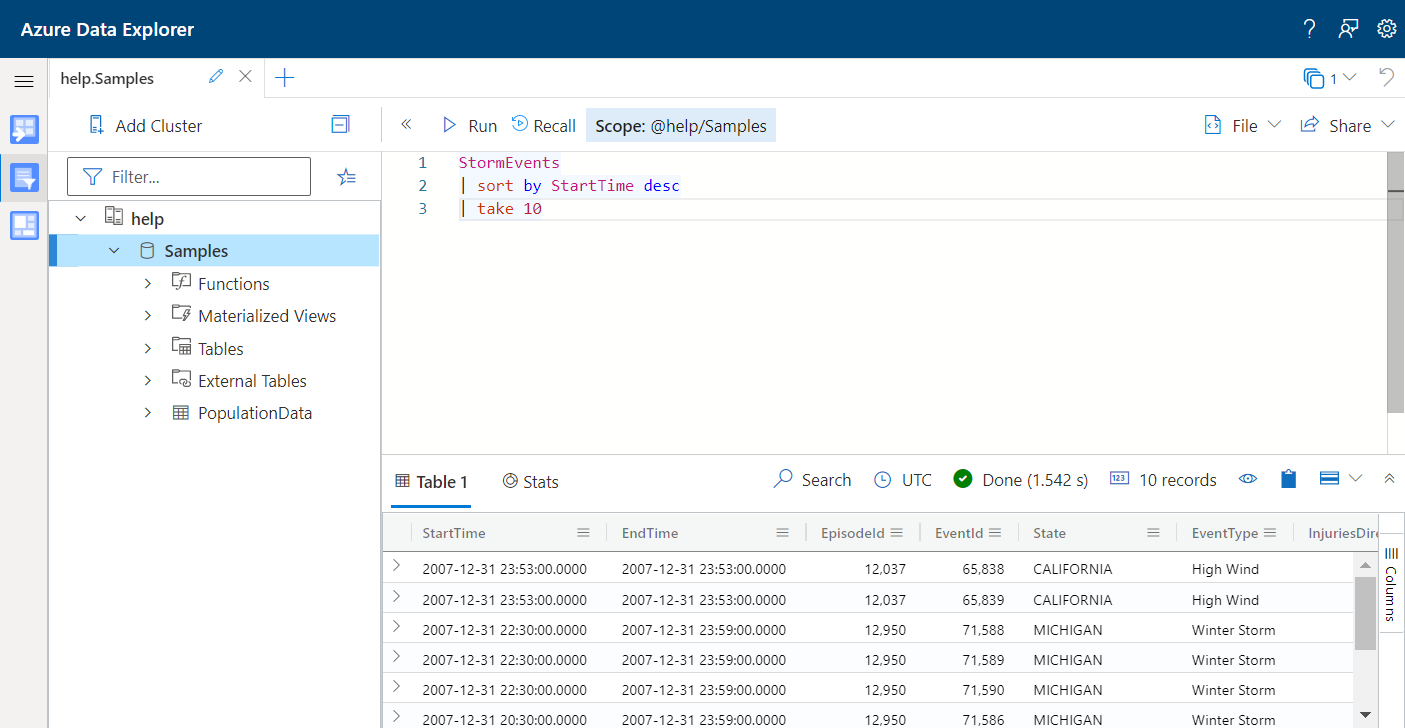The width and height of the screenshot is (1405, 728).
Task: Click Add Cluster
Action: [x=145, y=126]
